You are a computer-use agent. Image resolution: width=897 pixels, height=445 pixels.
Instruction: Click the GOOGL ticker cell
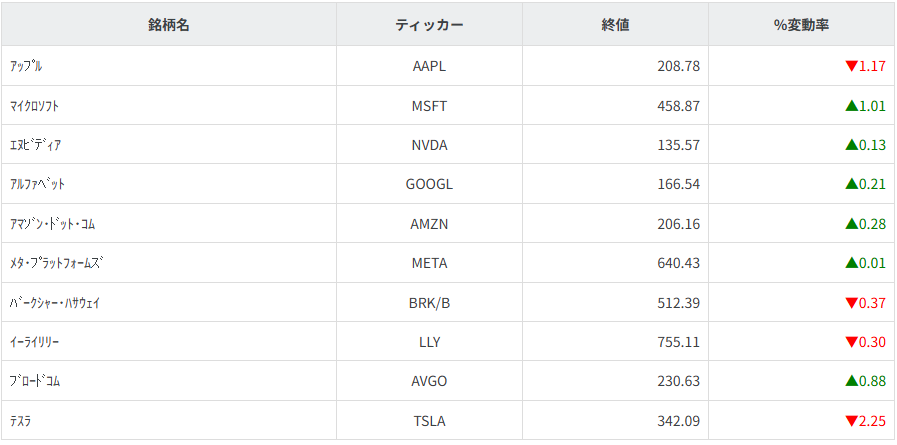coord(429,184)
